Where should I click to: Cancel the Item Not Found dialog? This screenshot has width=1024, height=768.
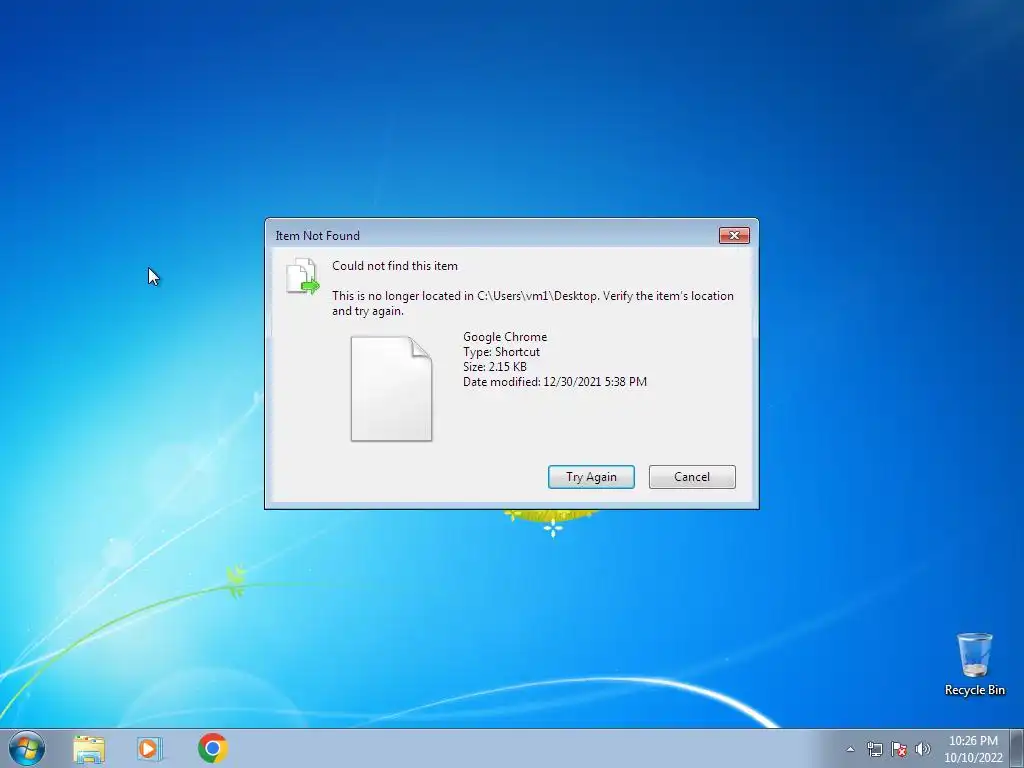click(x=692, y=477)
